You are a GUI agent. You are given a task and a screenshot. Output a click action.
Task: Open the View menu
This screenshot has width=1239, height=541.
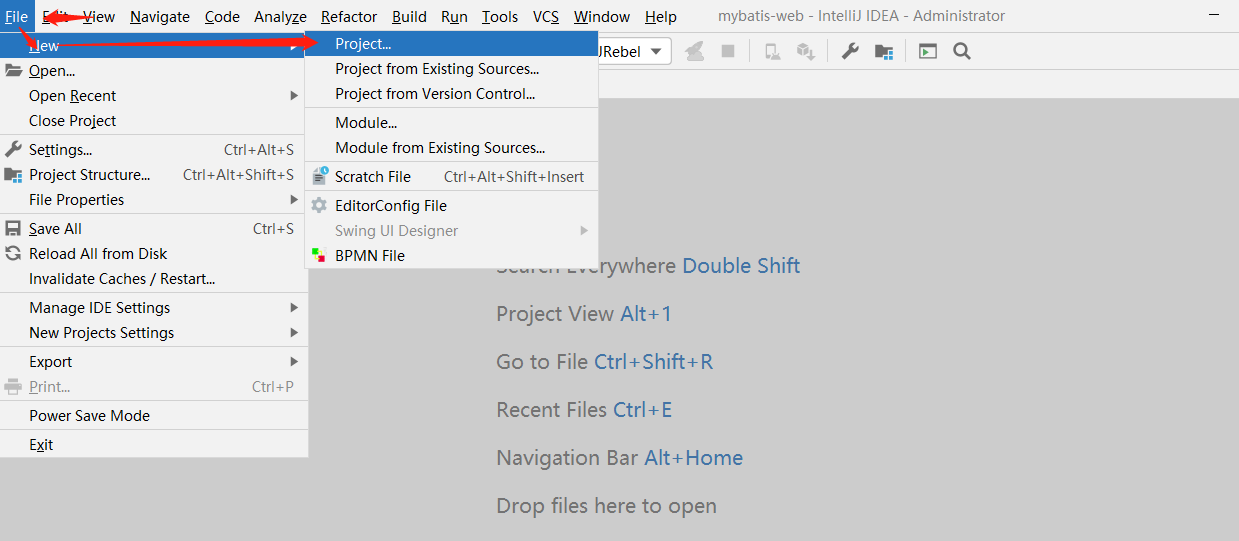click(99, 16)
